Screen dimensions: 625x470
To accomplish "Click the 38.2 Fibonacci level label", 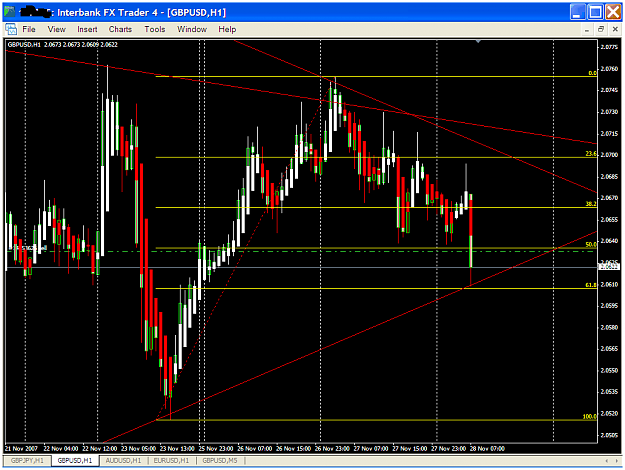I will (591, 204).
